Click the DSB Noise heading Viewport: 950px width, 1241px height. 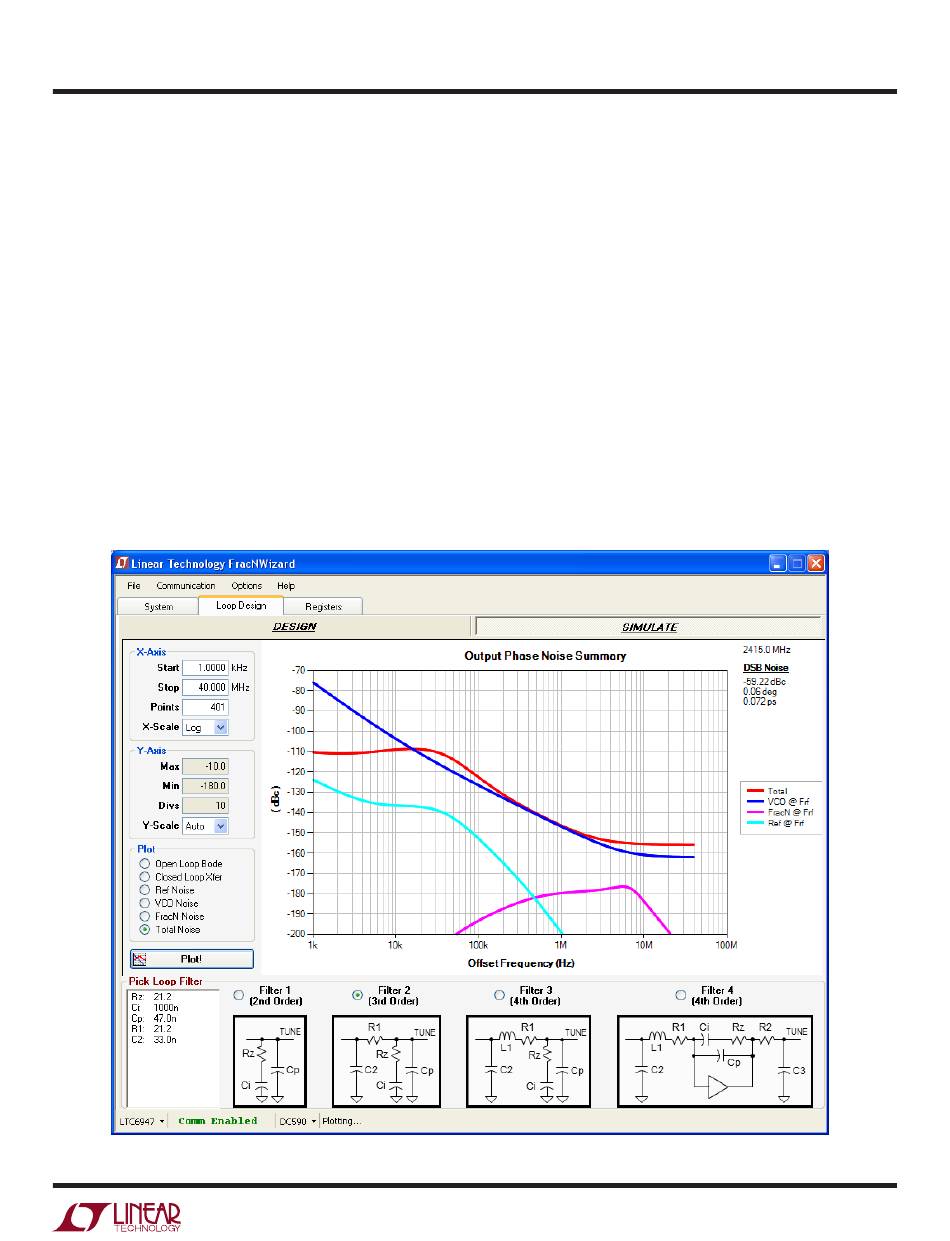pyautogui.click(x=765, y=668)
